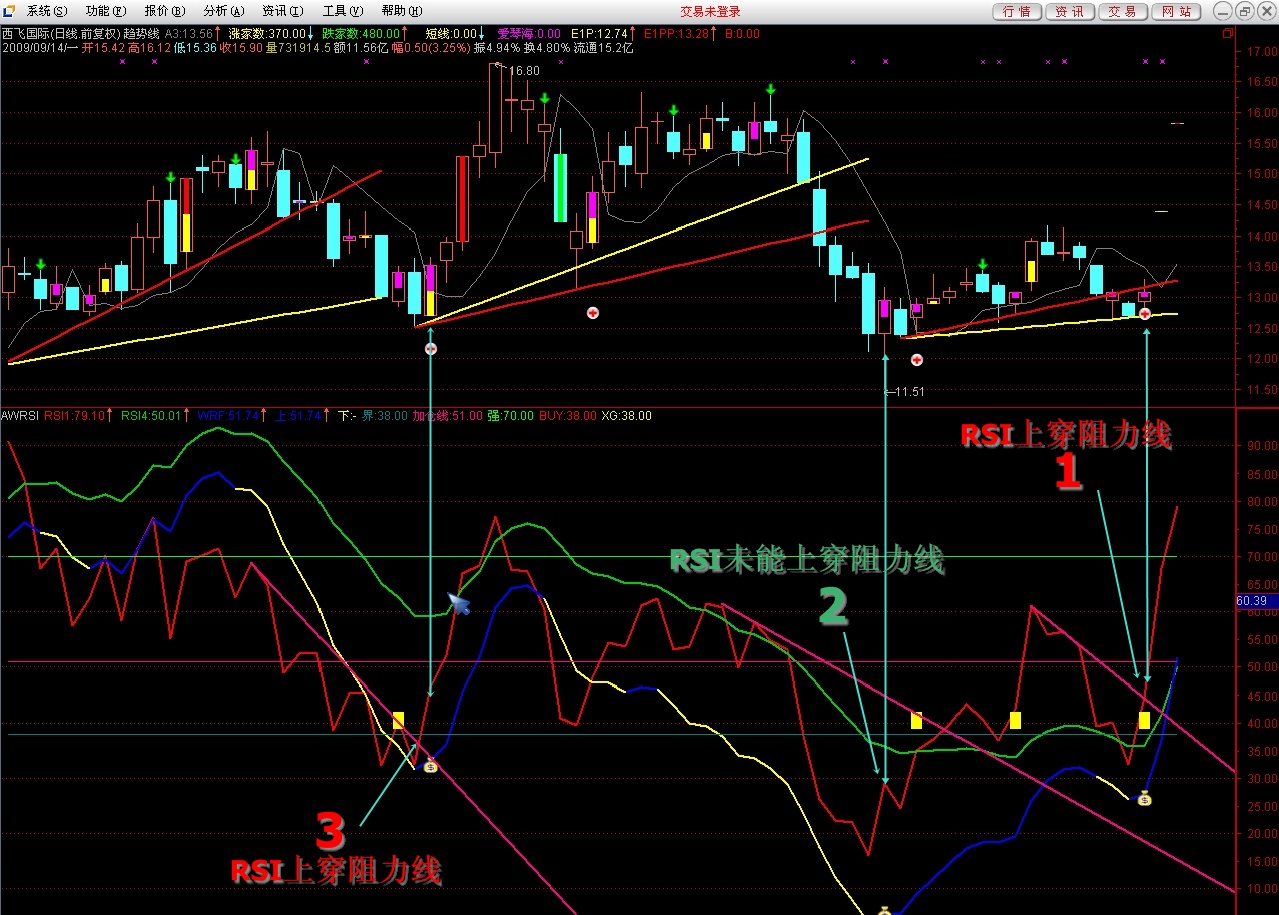
Task: Click the leftmost yellow signal square in RSI pane
Action: pyautogui.click(x=398, y=720)
